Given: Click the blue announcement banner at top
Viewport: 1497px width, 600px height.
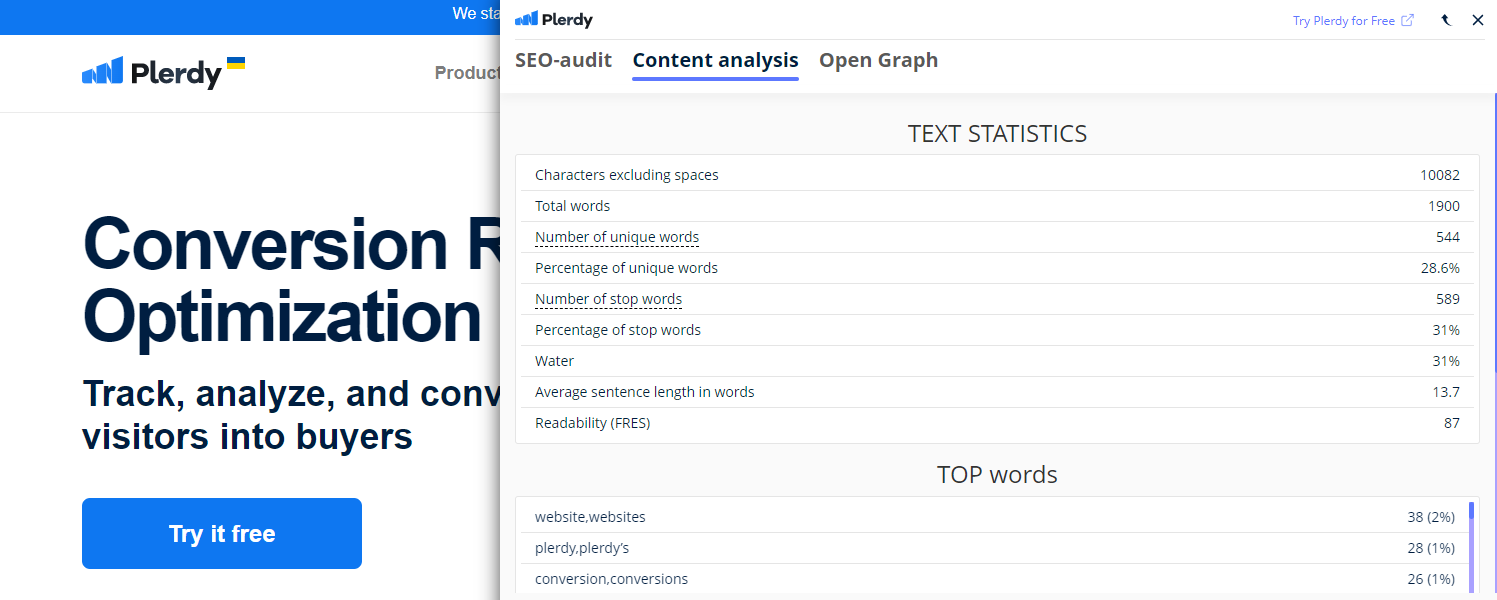Looking at the screenshot, I should pyautogui.click(x=250, y=17).
